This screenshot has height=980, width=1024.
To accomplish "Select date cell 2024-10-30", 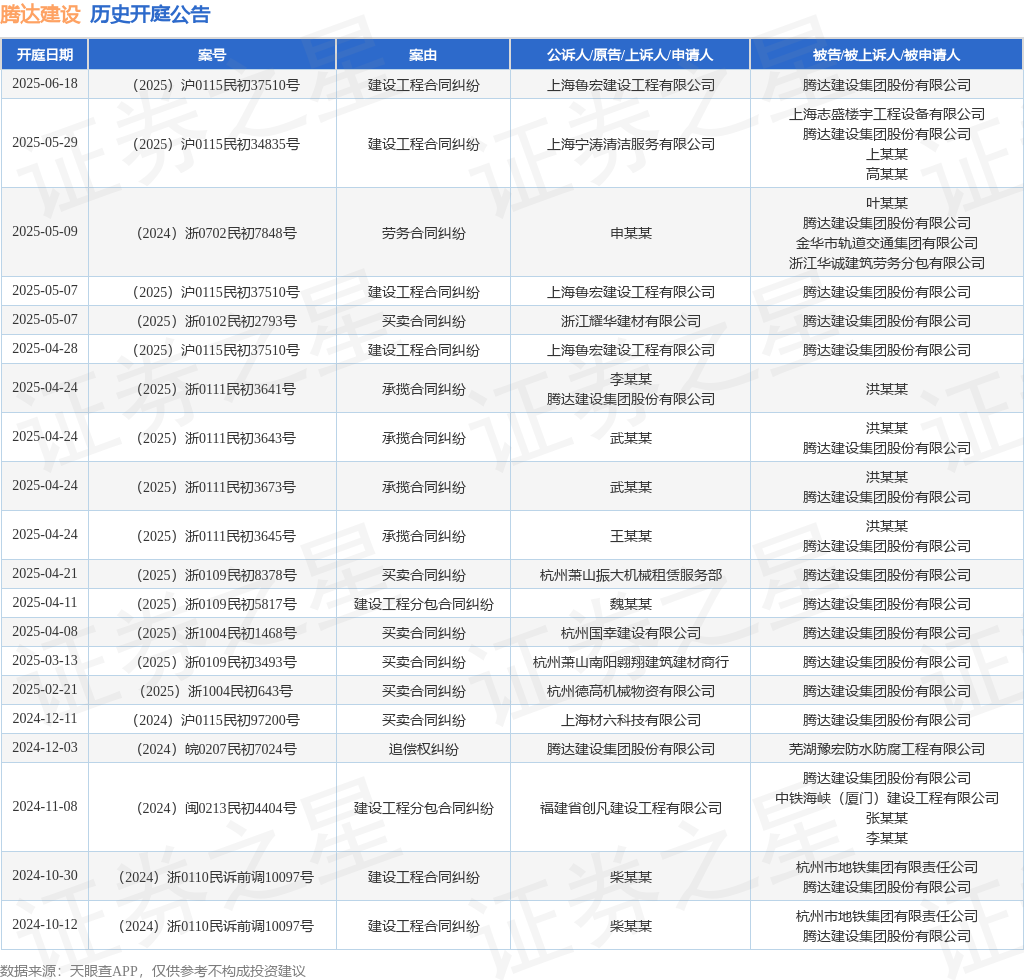I will point(44,876).
